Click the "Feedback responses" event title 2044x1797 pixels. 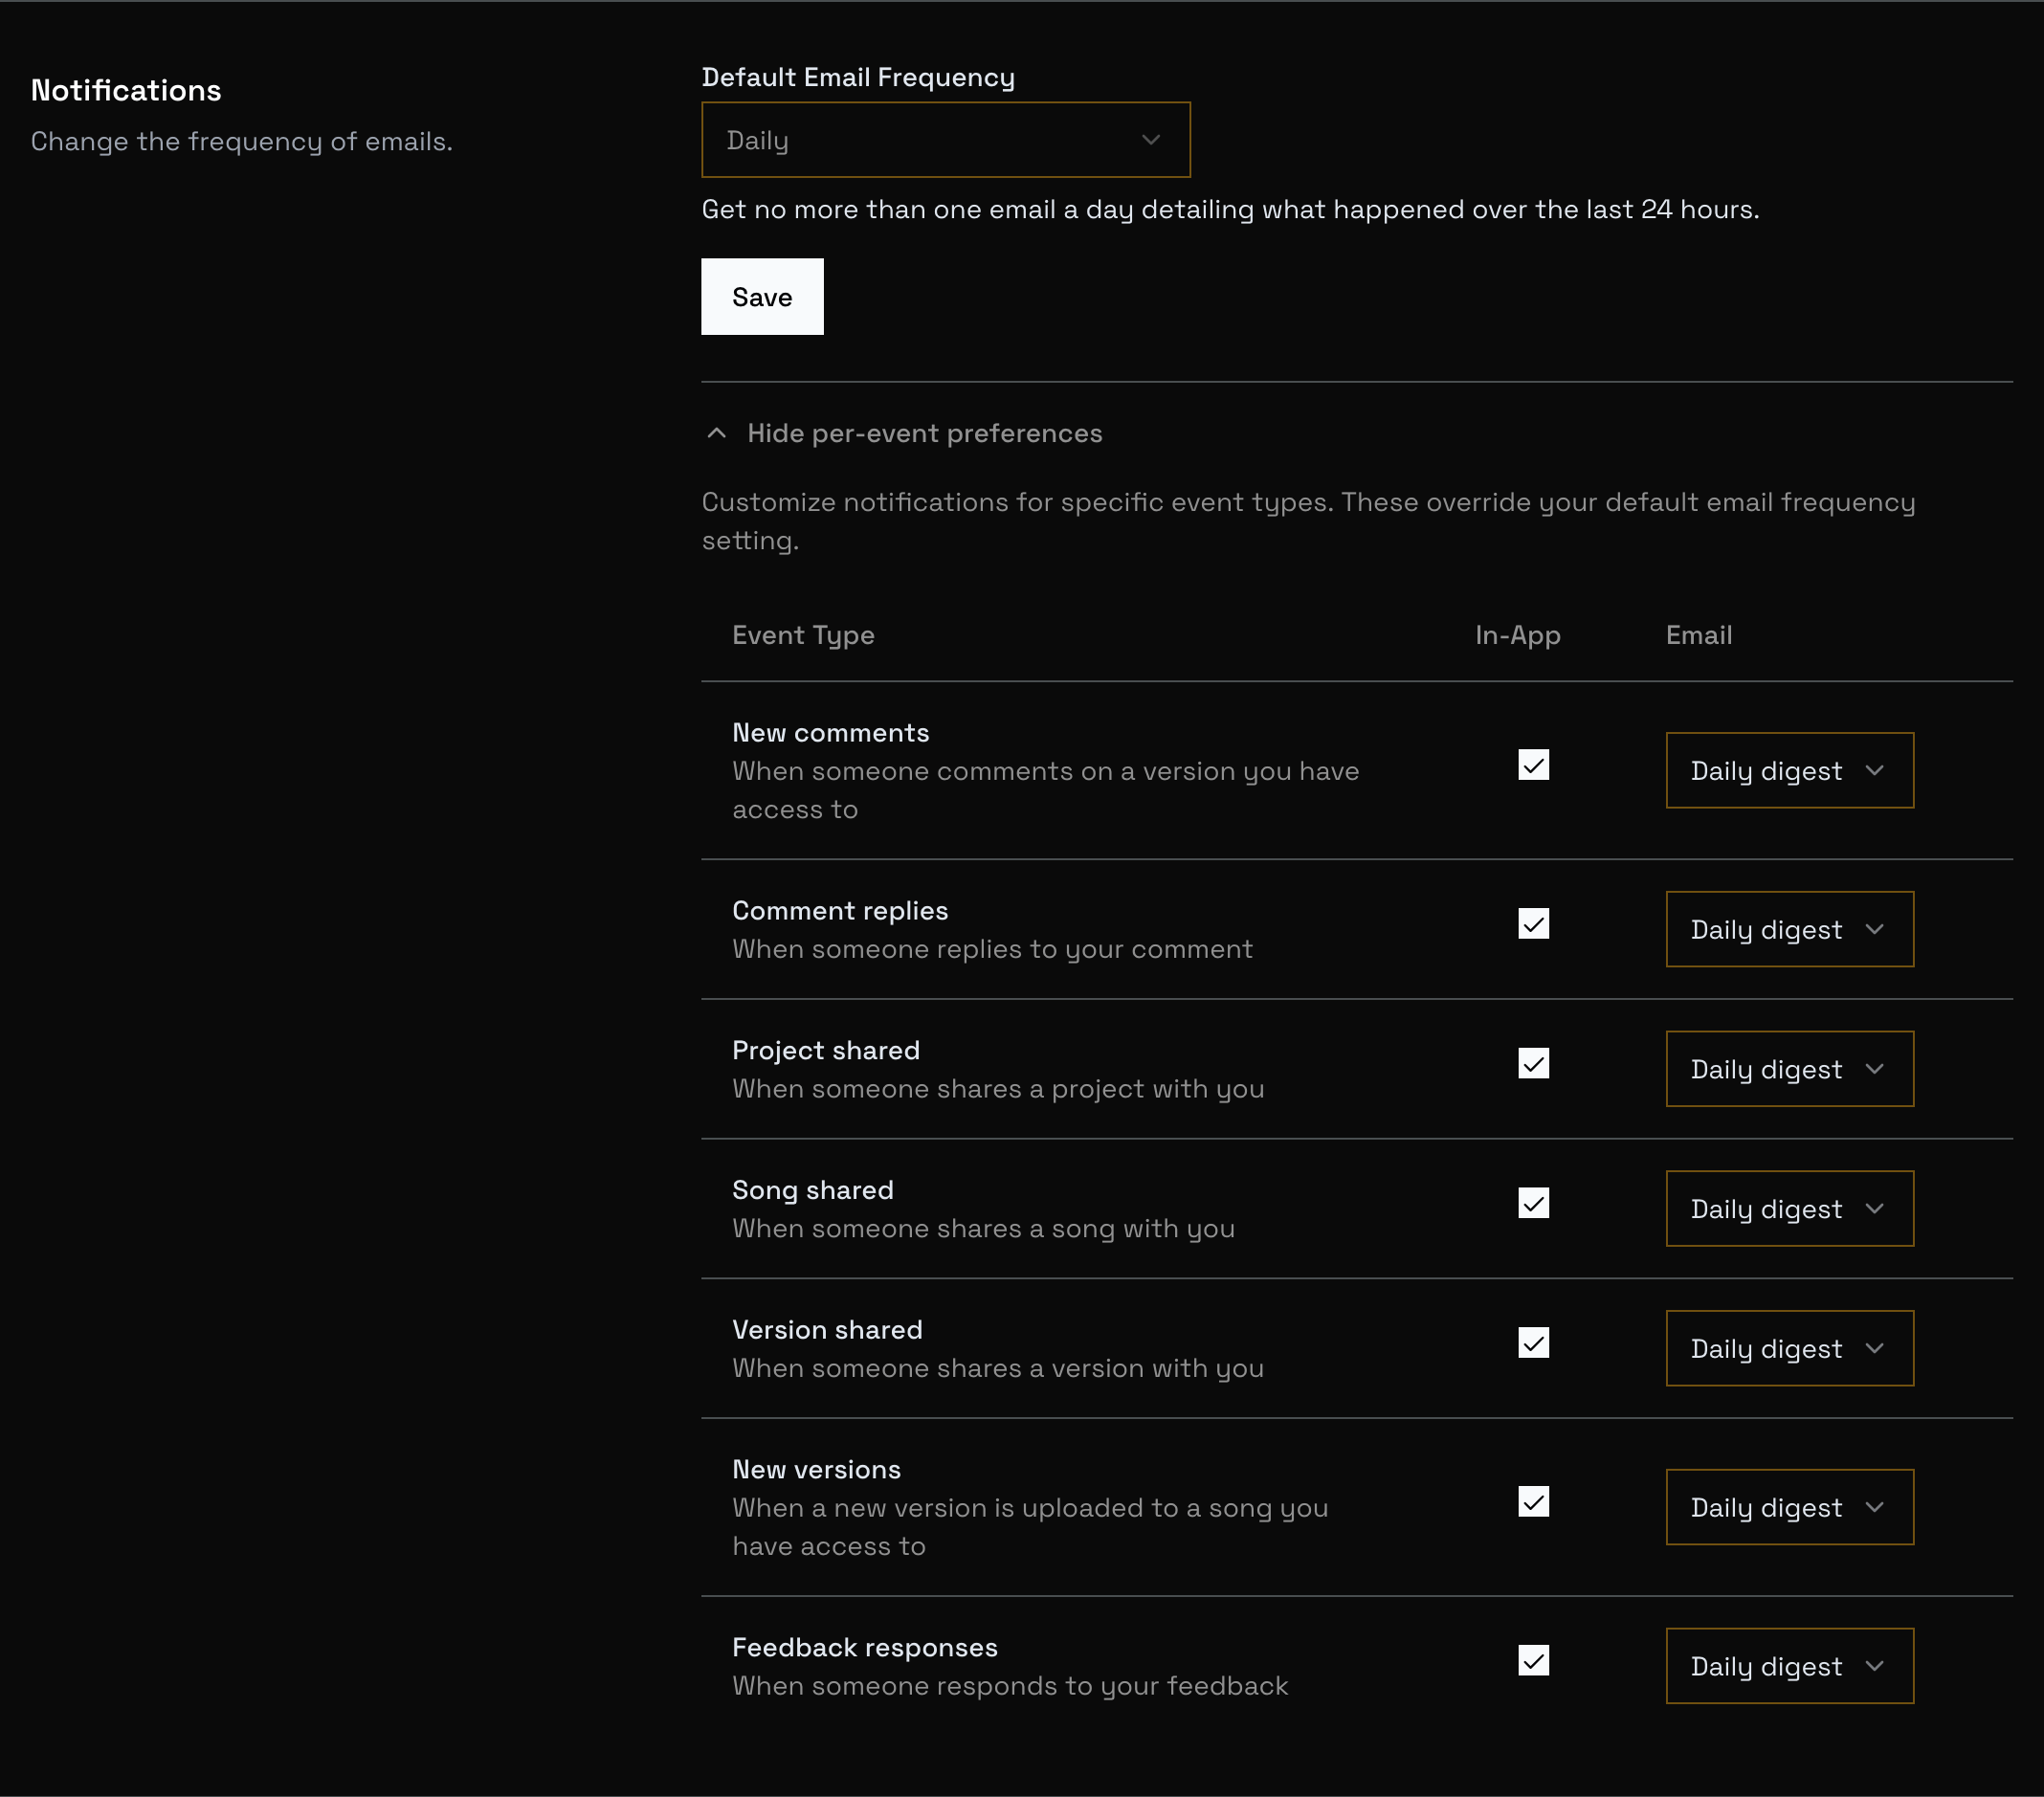[864, 1648]
